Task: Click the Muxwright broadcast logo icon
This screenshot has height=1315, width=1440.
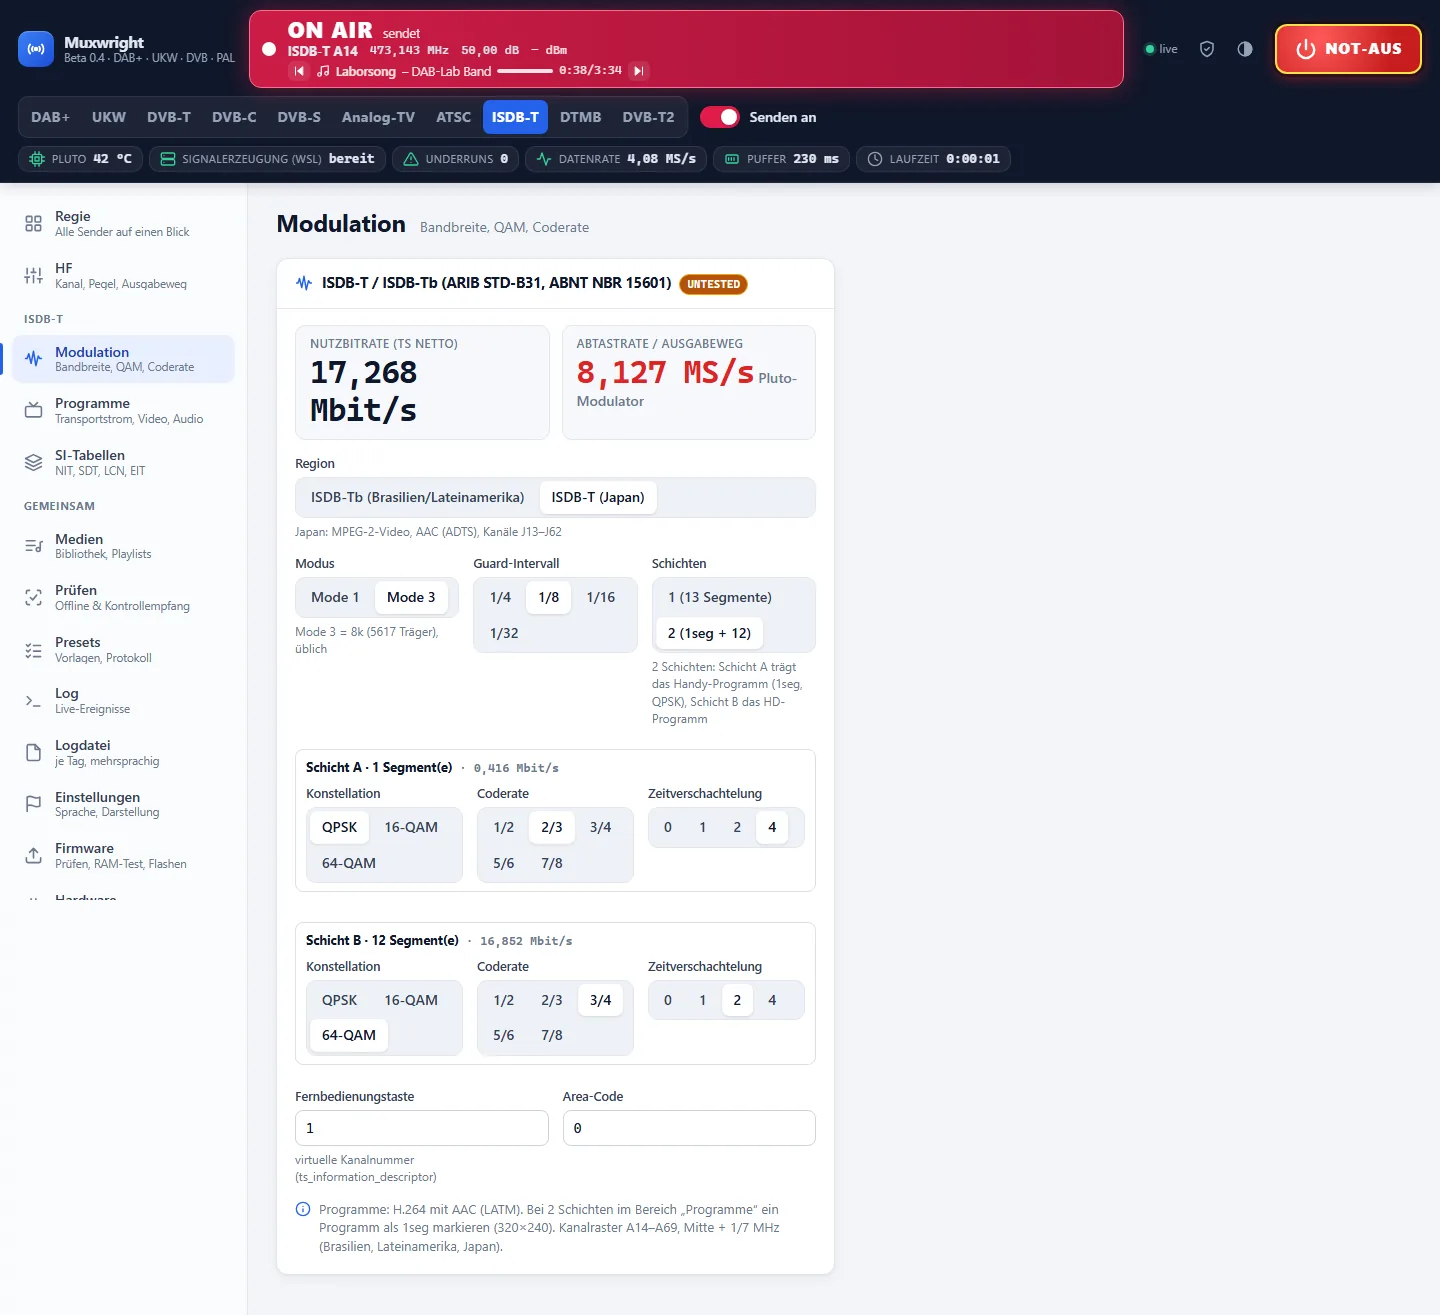Action: (36, 49)
